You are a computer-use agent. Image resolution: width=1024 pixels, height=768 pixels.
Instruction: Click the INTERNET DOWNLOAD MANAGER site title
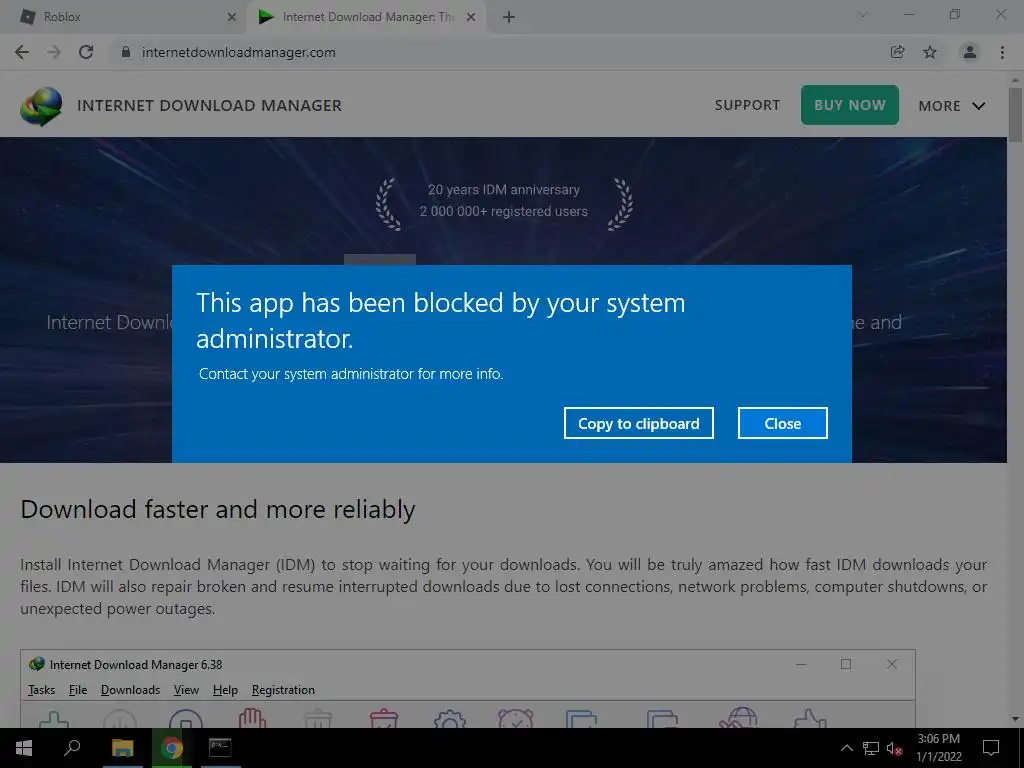click(209, 105)
